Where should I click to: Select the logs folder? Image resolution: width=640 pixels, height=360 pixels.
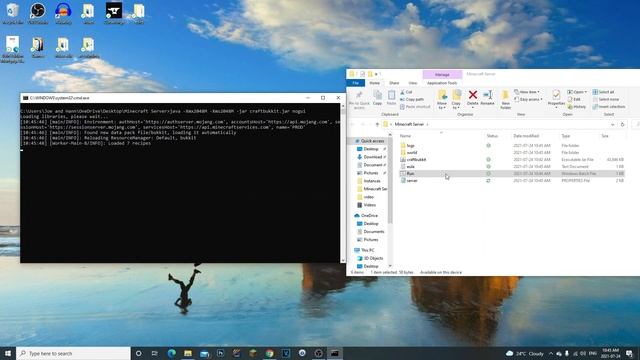point(411,145)
